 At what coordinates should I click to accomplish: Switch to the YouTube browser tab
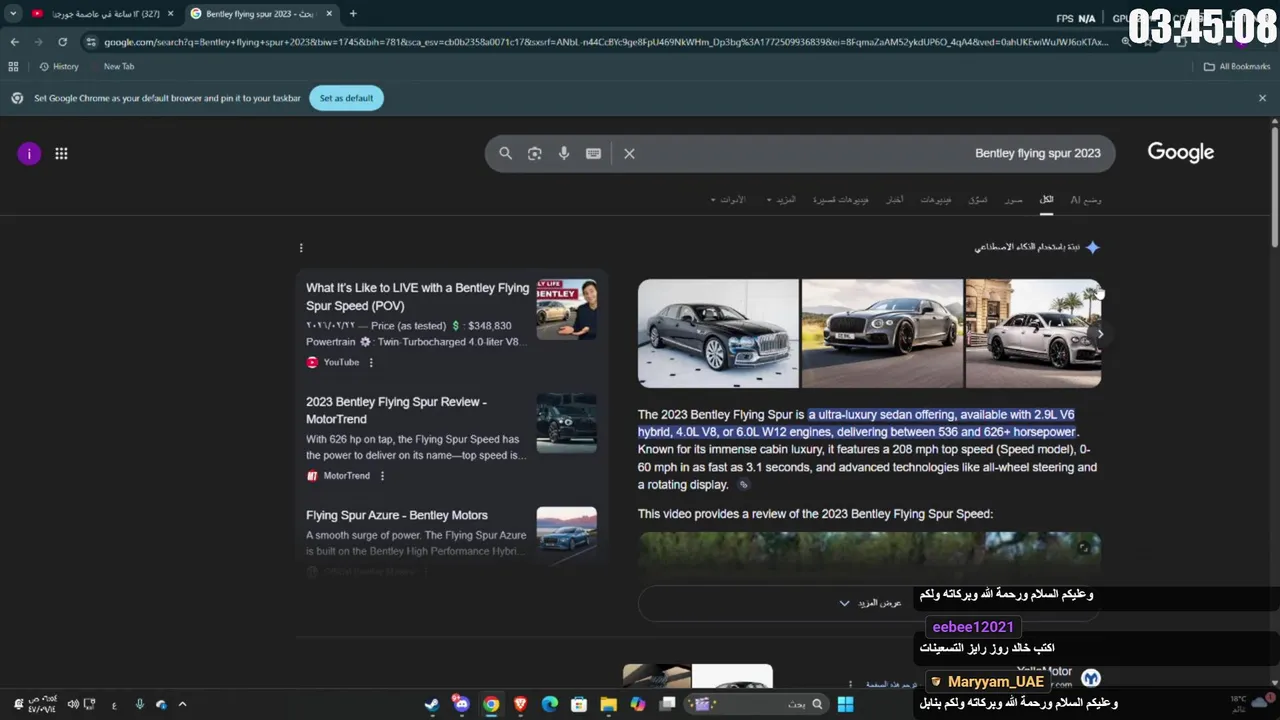102,14
